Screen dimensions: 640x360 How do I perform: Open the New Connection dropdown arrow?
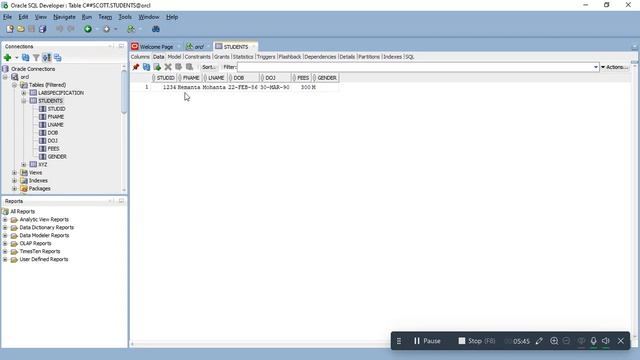[x=17, y=58]
